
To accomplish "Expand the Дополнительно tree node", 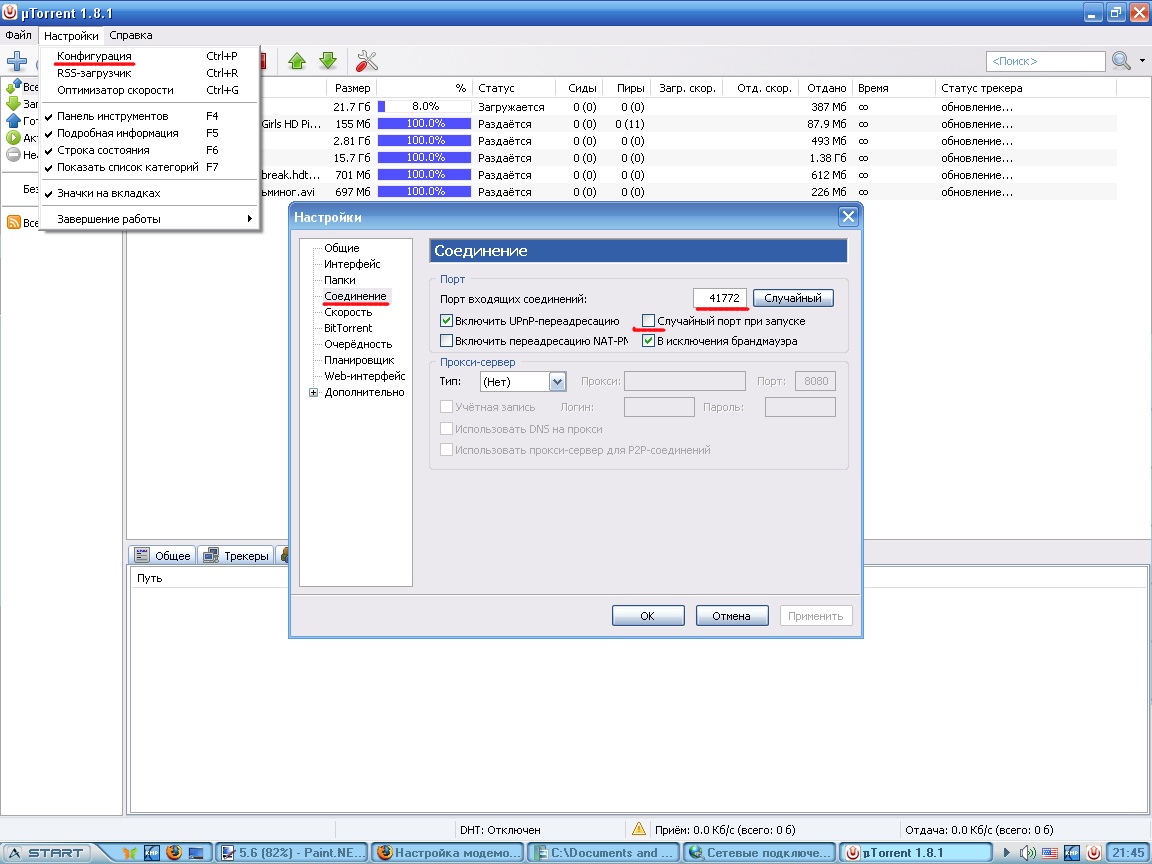I will coord(314,392).
